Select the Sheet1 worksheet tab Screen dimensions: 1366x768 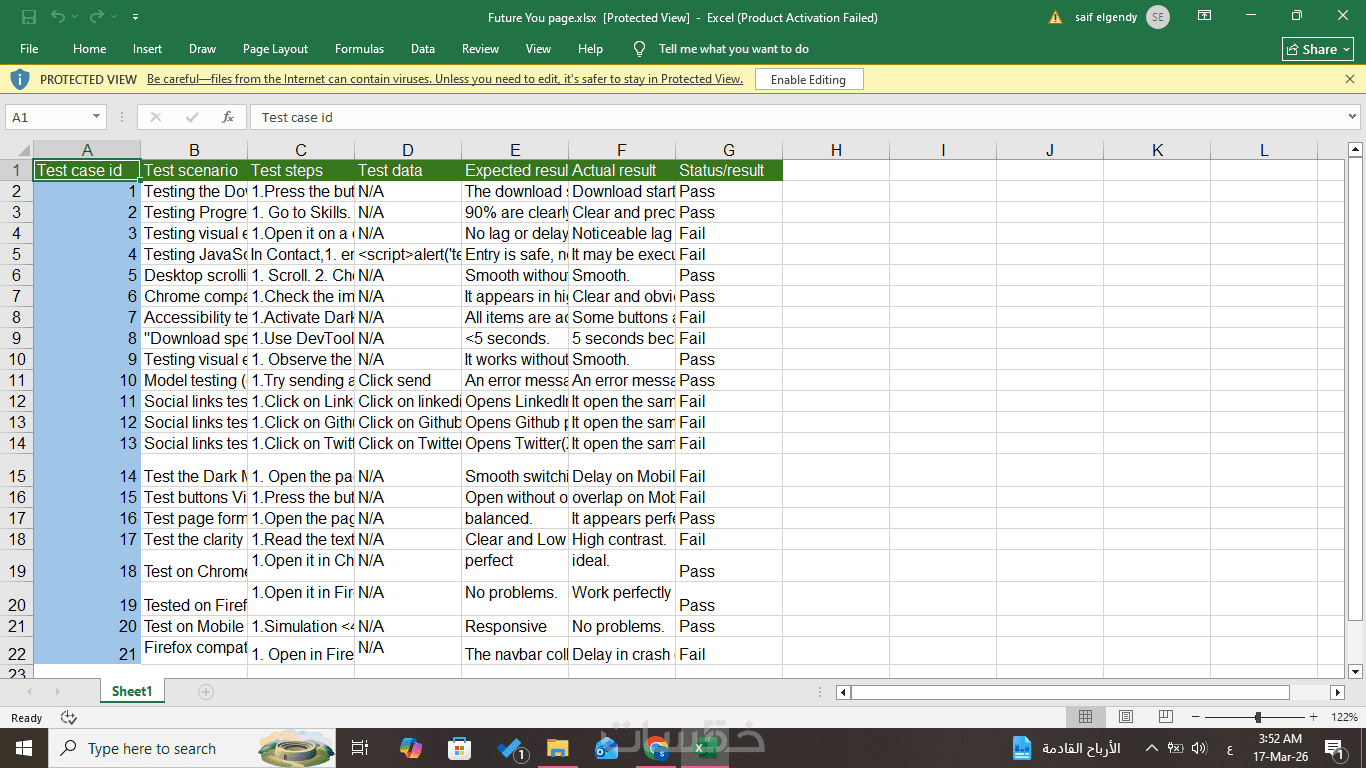point(132,691)
